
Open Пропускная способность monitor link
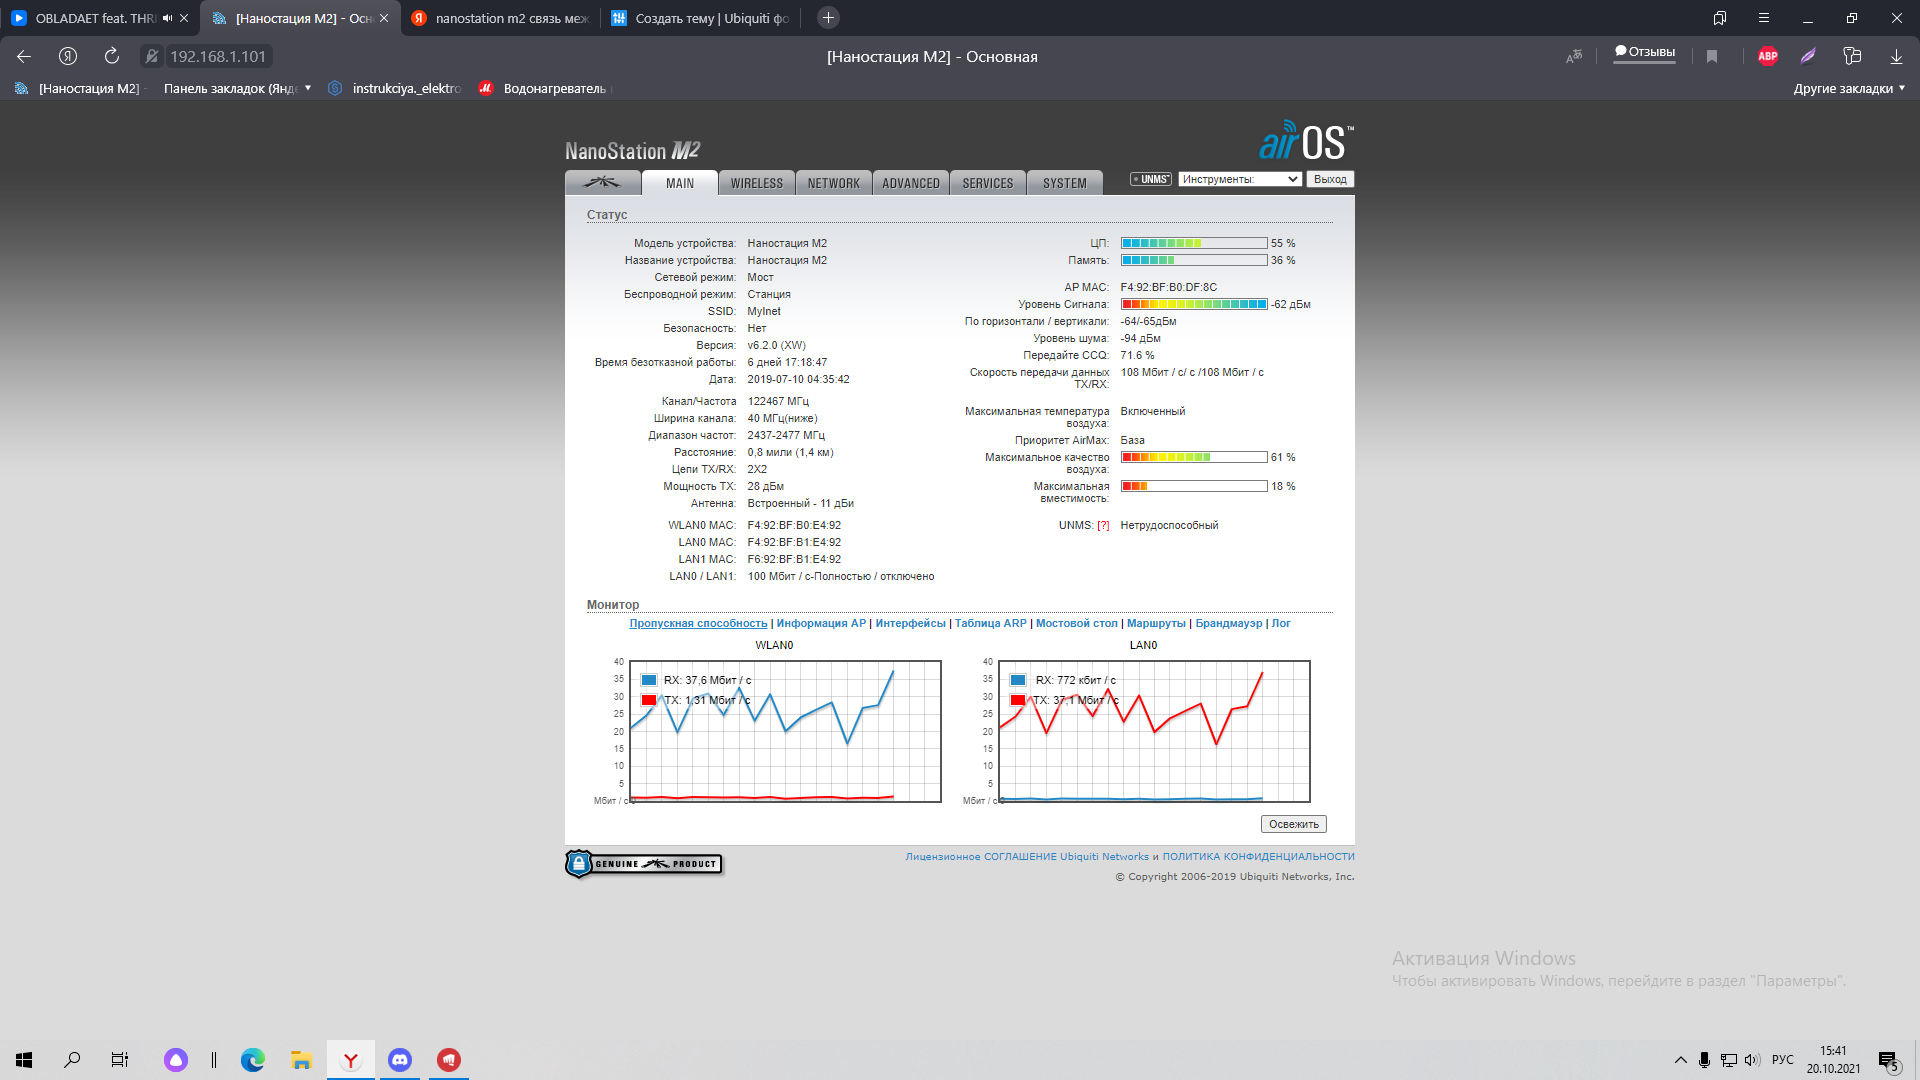pyautogui.click(x=698, y=624)
